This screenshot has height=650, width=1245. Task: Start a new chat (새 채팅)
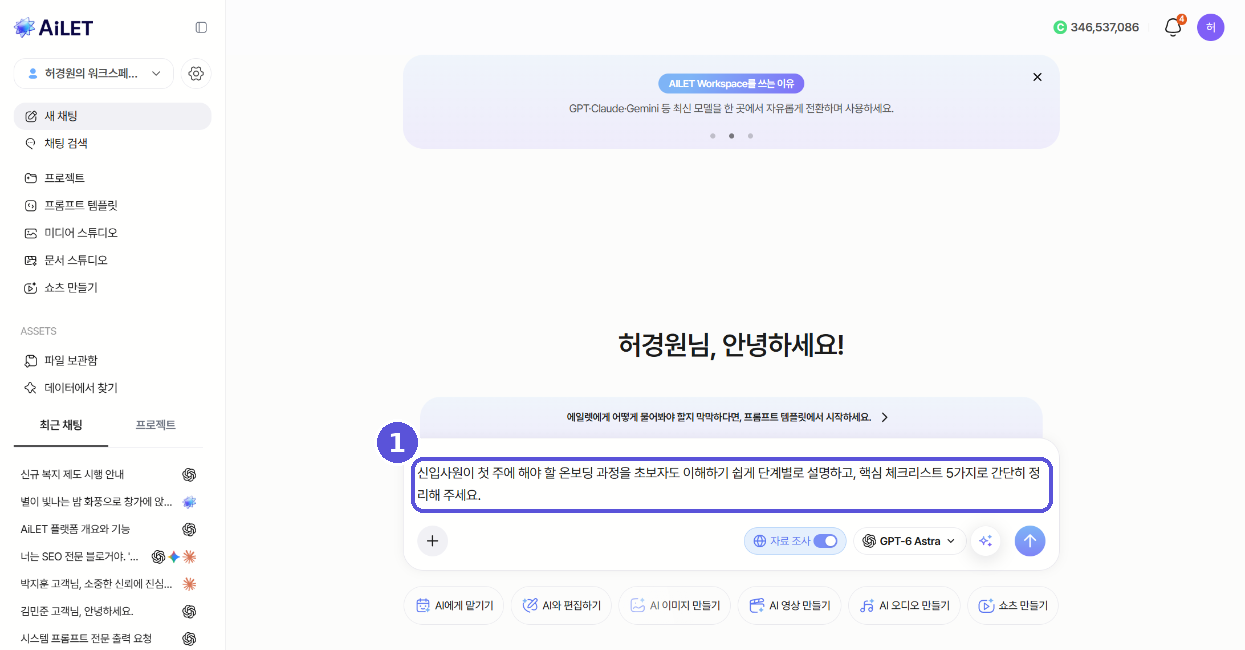tap(112, 116)
